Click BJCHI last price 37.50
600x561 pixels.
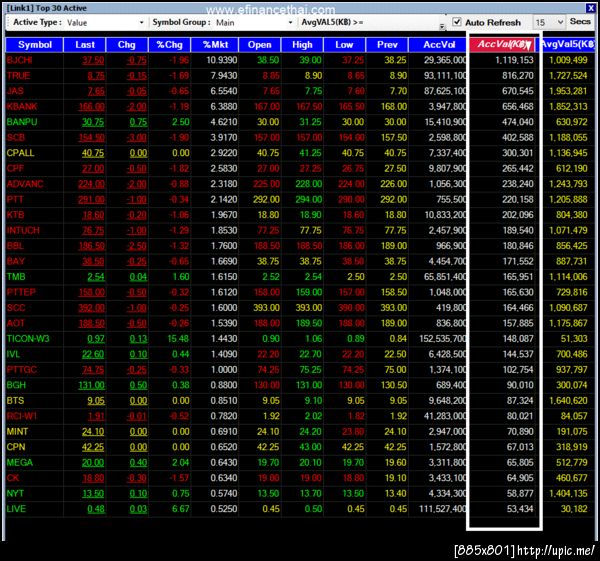click(x=93, y=60)
